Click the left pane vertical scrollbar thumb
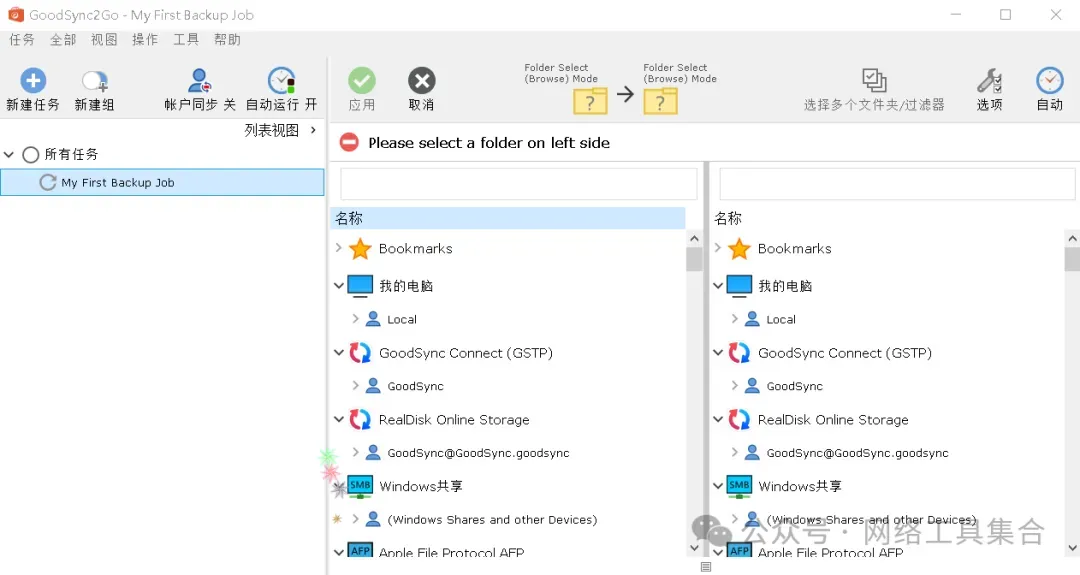 point(694,260)
